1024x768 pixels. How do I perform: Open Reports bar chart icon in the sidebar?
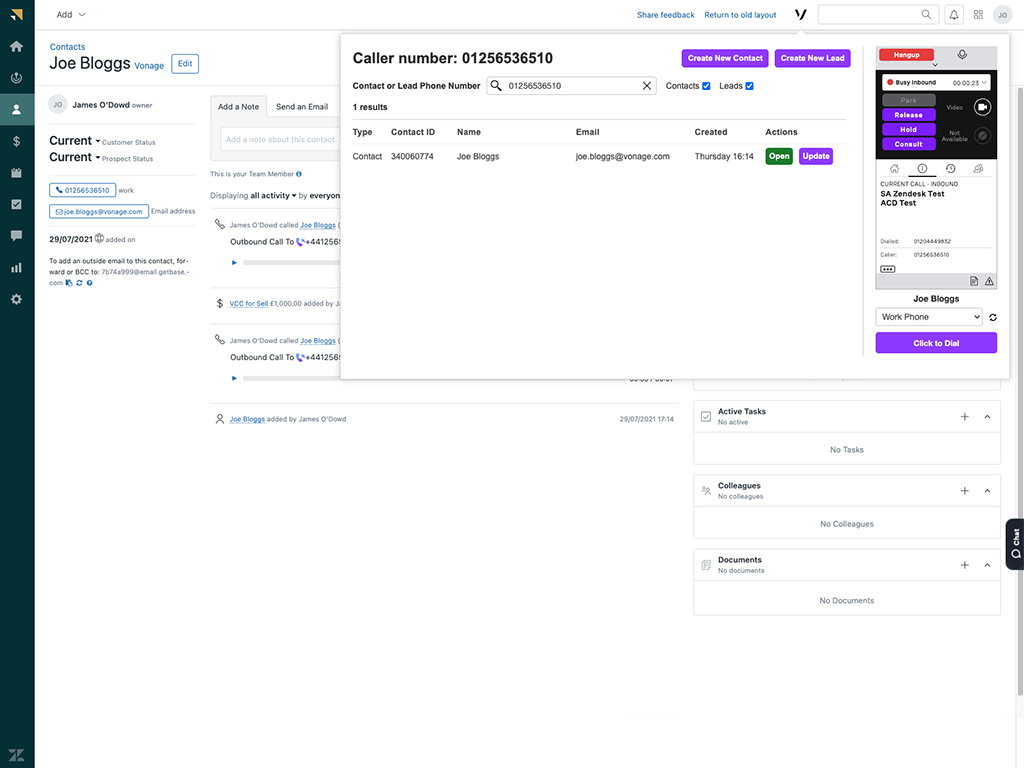pyautogui.click(x=16, y=267)
